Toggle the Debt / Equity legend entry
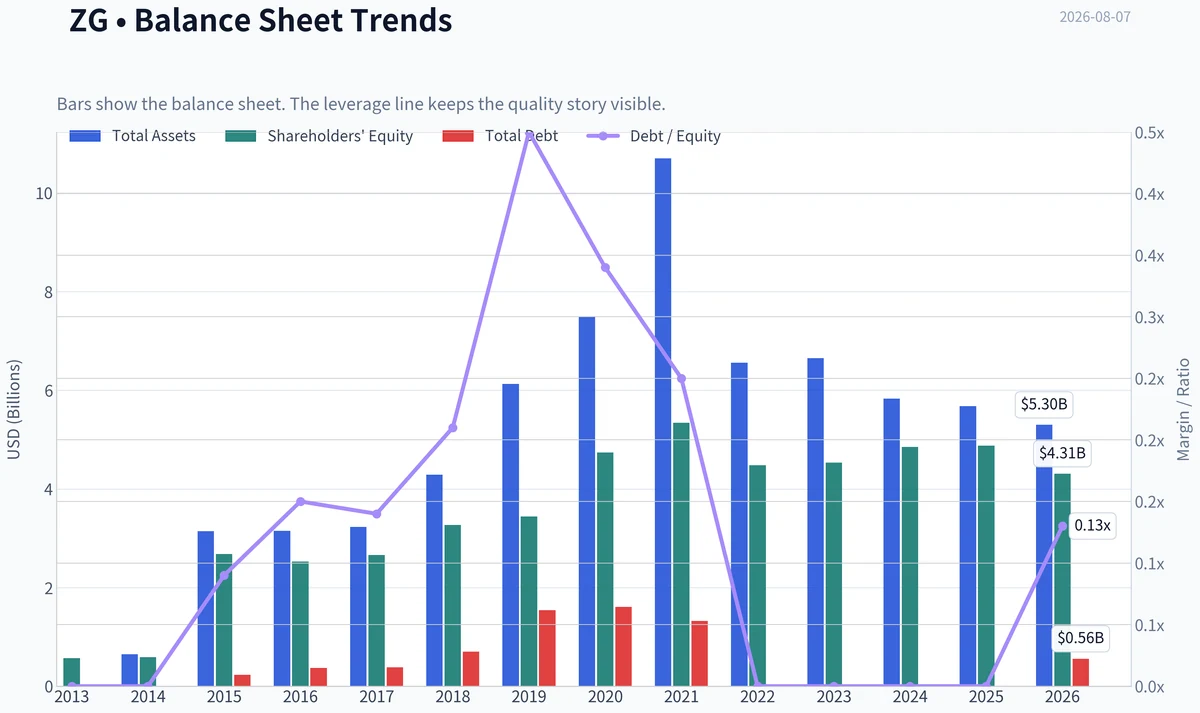This screenshot has height=713, width=1200. click(654, 136)
